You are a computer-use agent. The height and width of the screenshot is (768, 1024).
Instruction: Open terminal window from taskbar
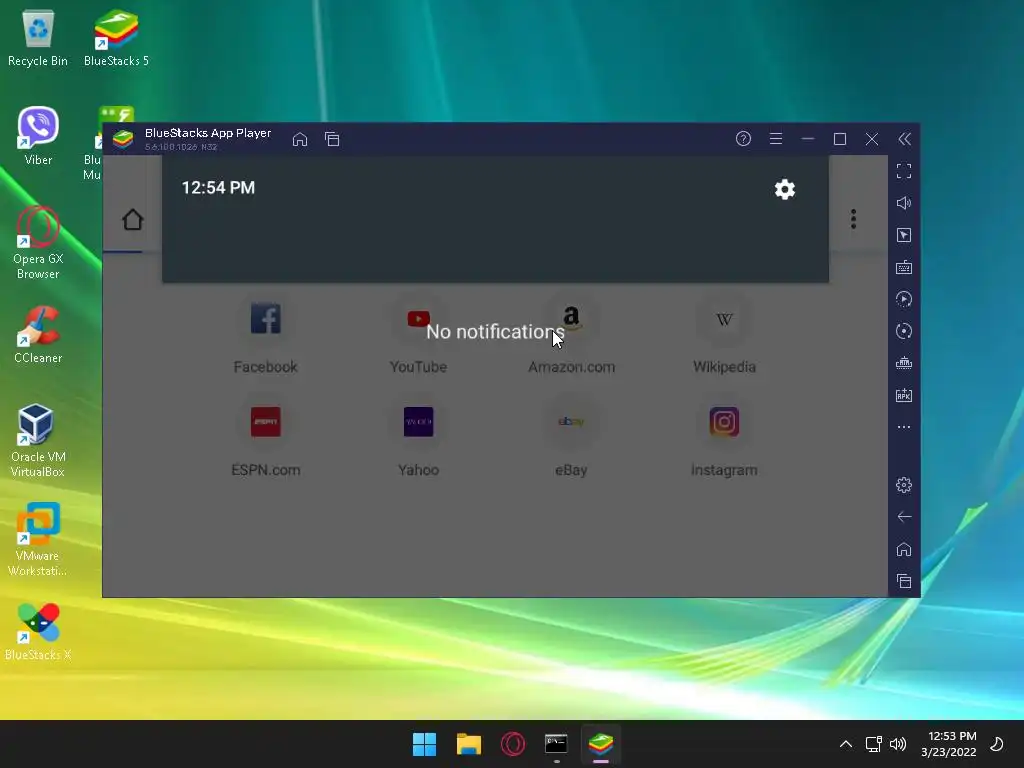(556, 744)
